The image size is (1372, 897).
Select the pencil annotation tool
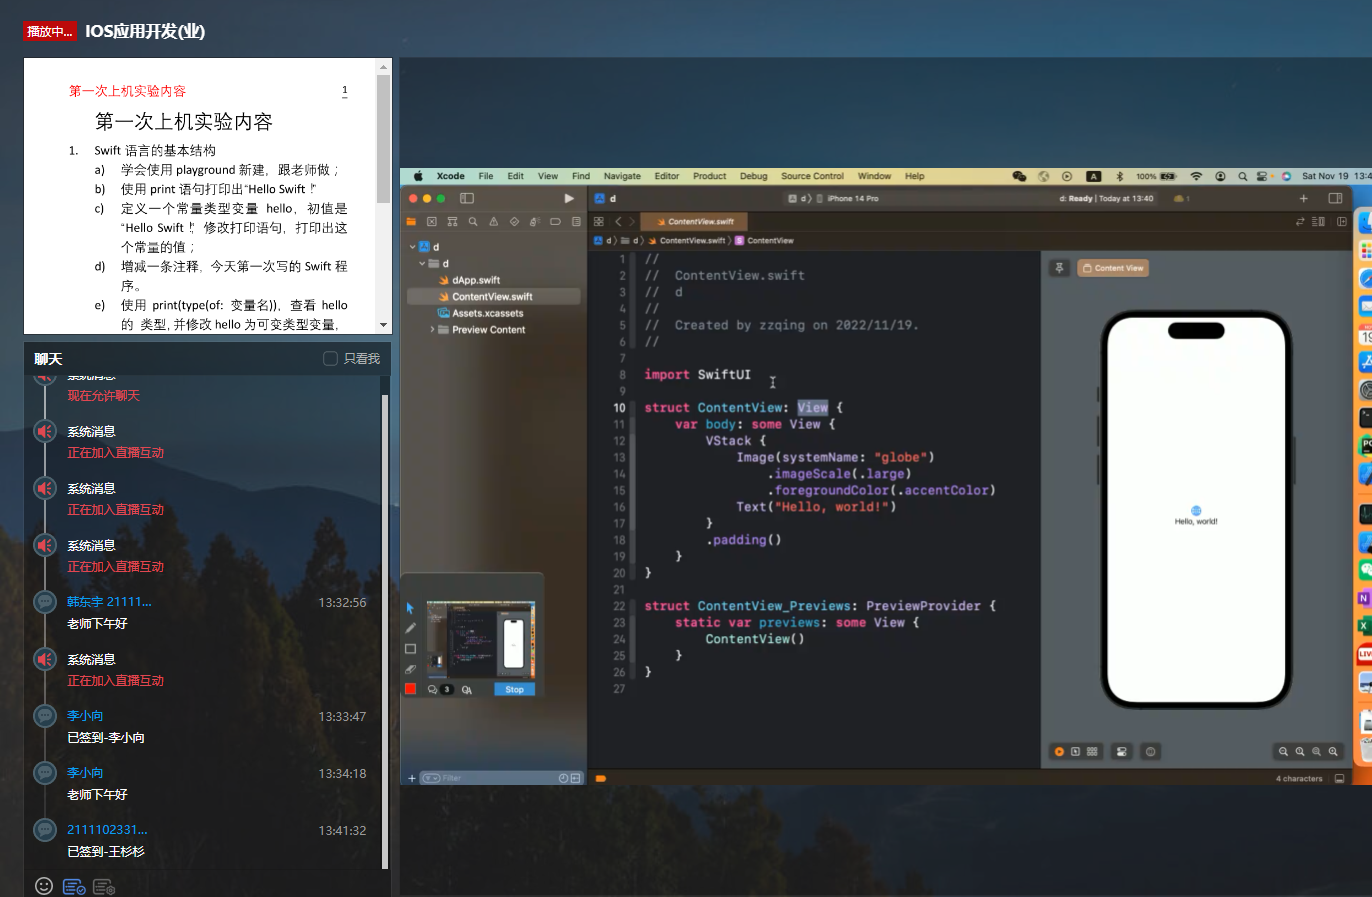tap(410, 628)
